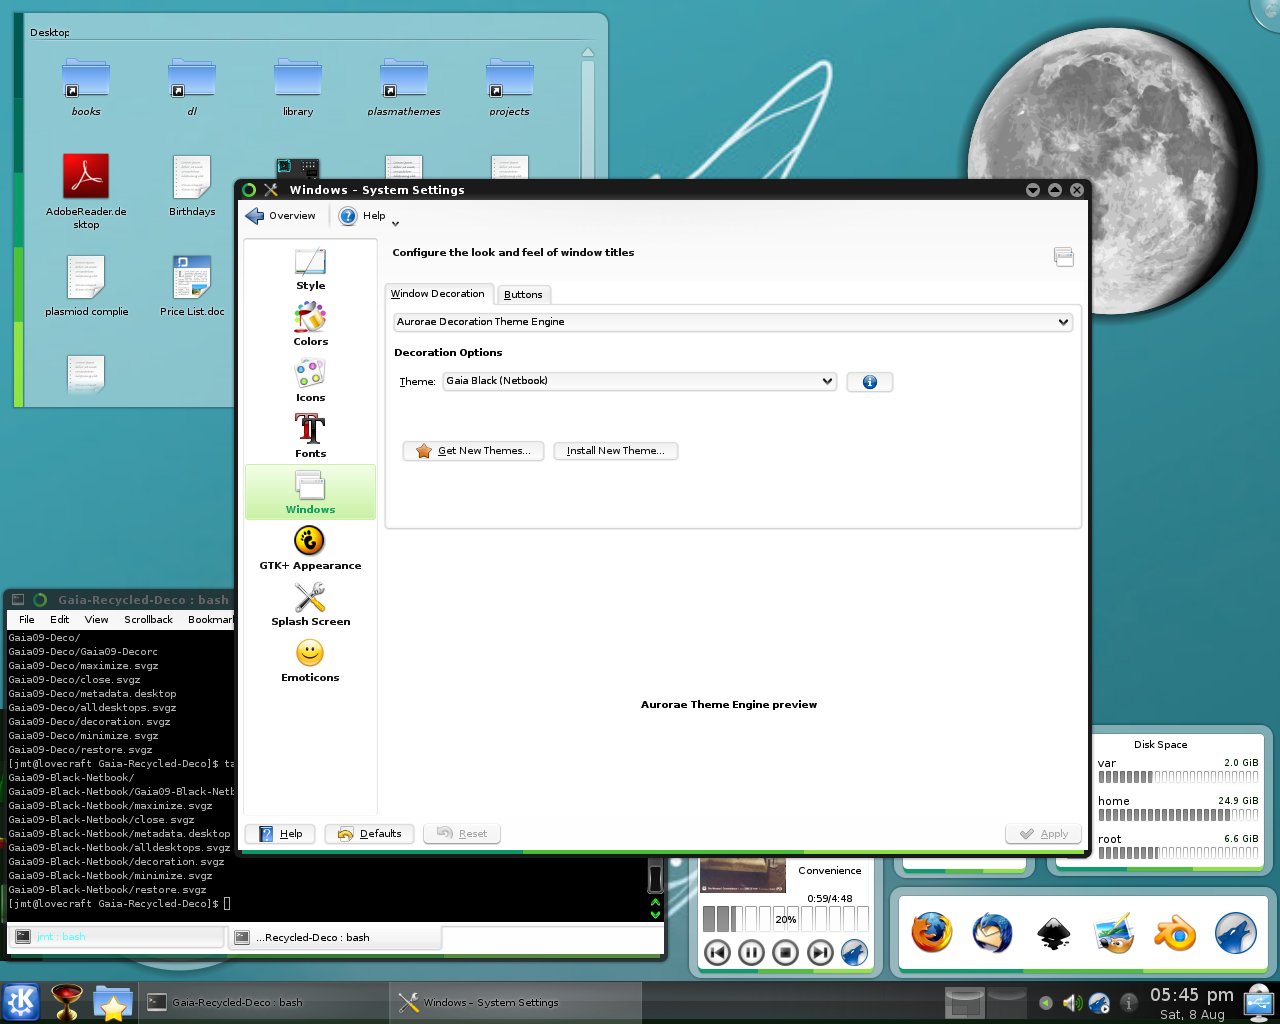Click the Help button at the bottom
The image size is (1280, 1024).
click(x=280, y=834)
